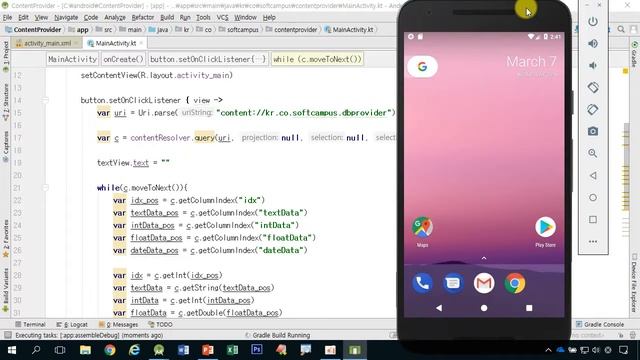
Task: Close the MainActivity.kt tab
Action: (x=141, y=43)
